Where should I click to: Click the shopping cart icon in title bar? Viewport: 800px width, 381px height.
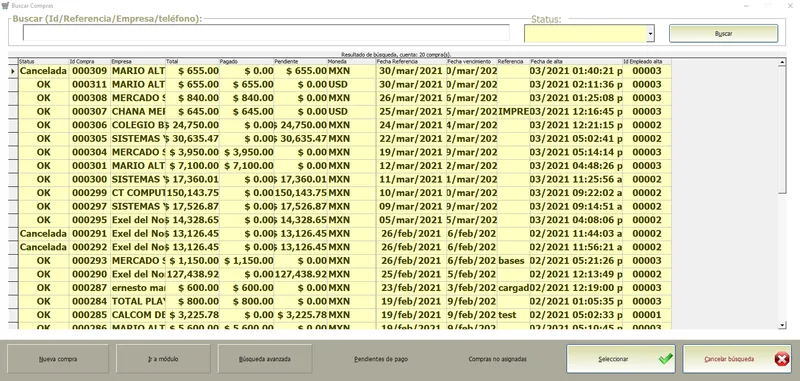tap(5, 5)
